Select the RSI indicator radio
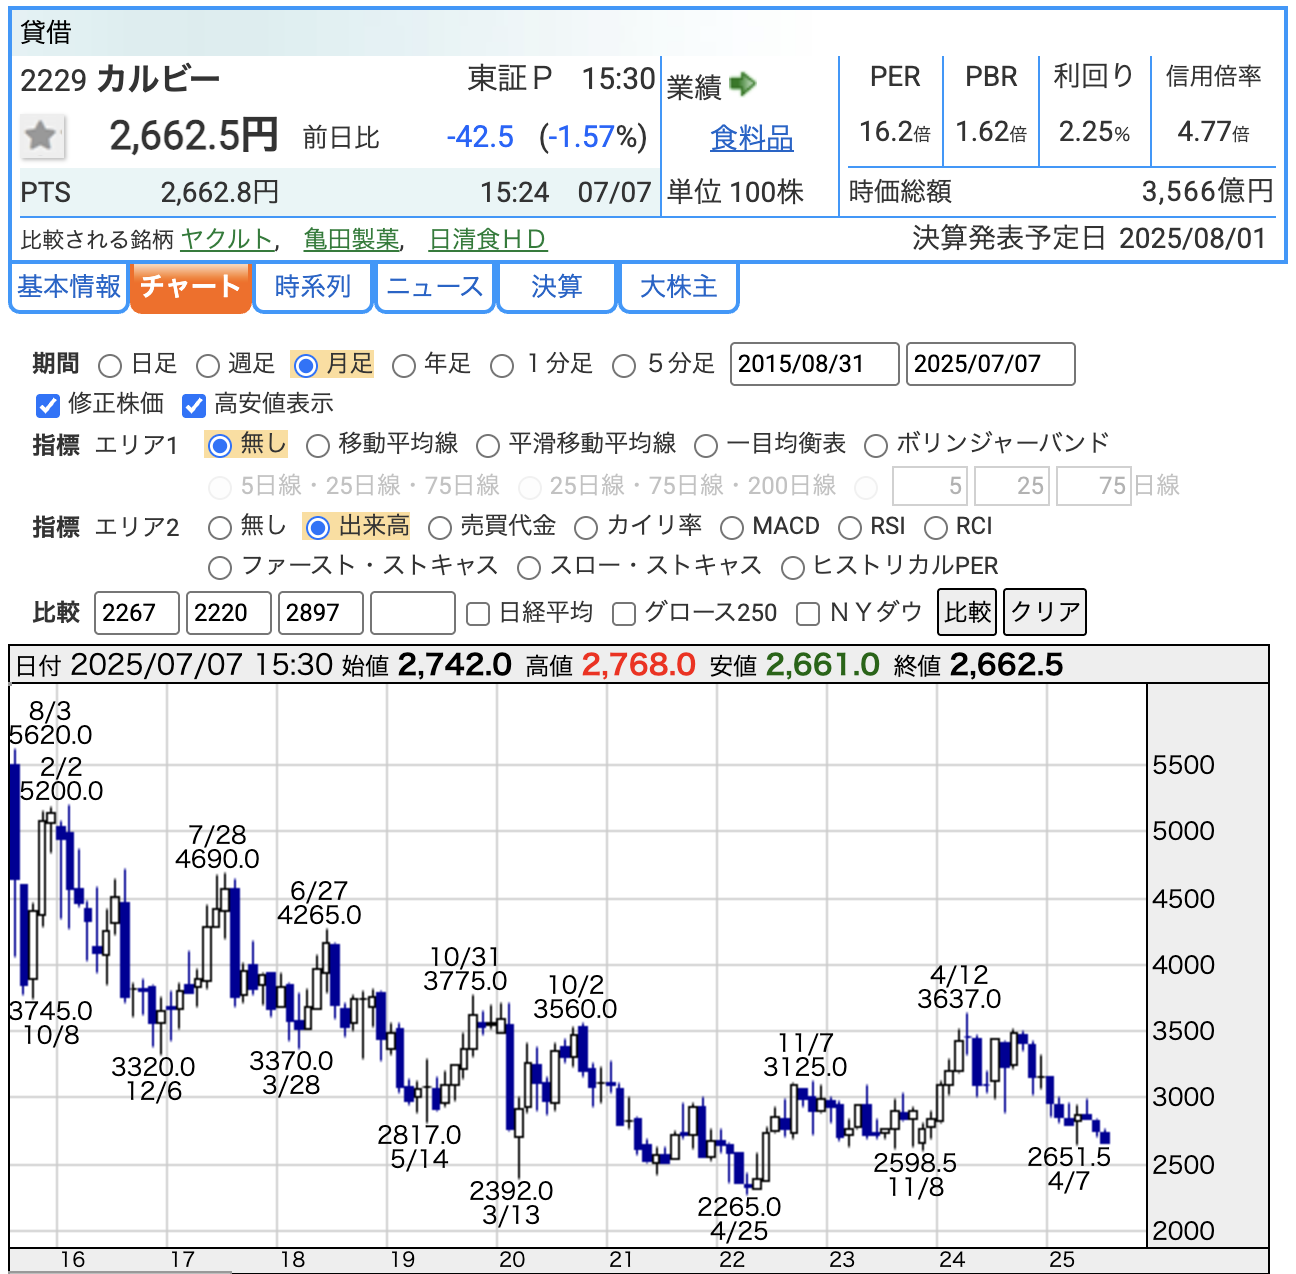The image size is (1296, 1274). coord(850,527)
